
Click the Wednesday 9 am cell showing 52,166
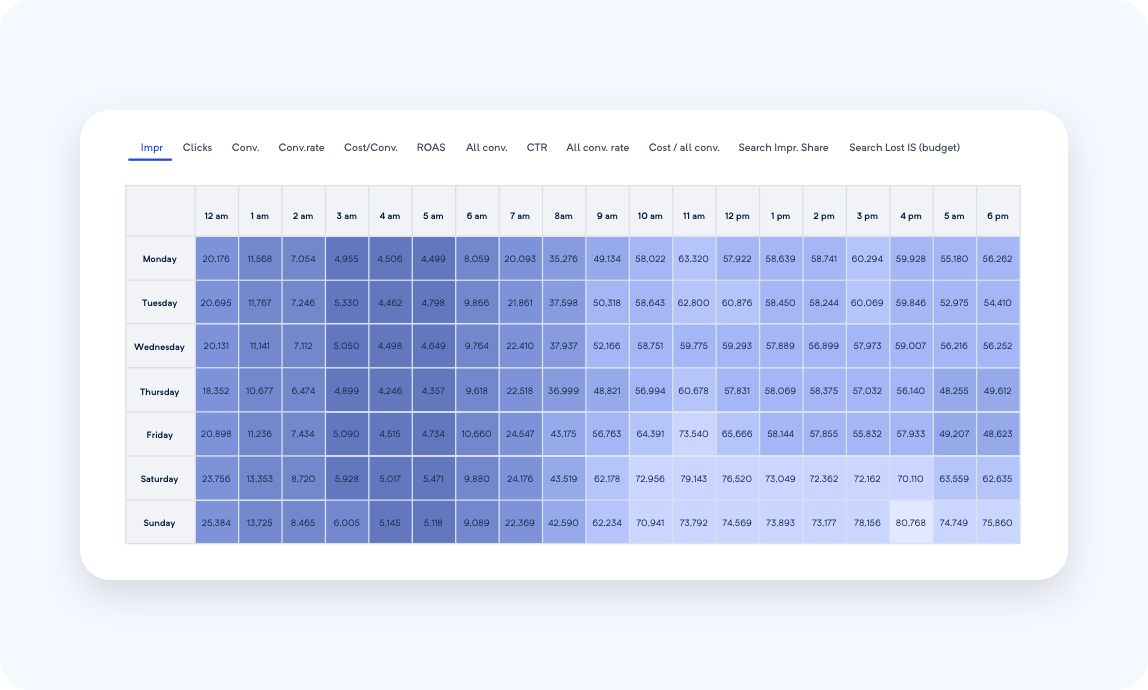[x=607, y=346]
